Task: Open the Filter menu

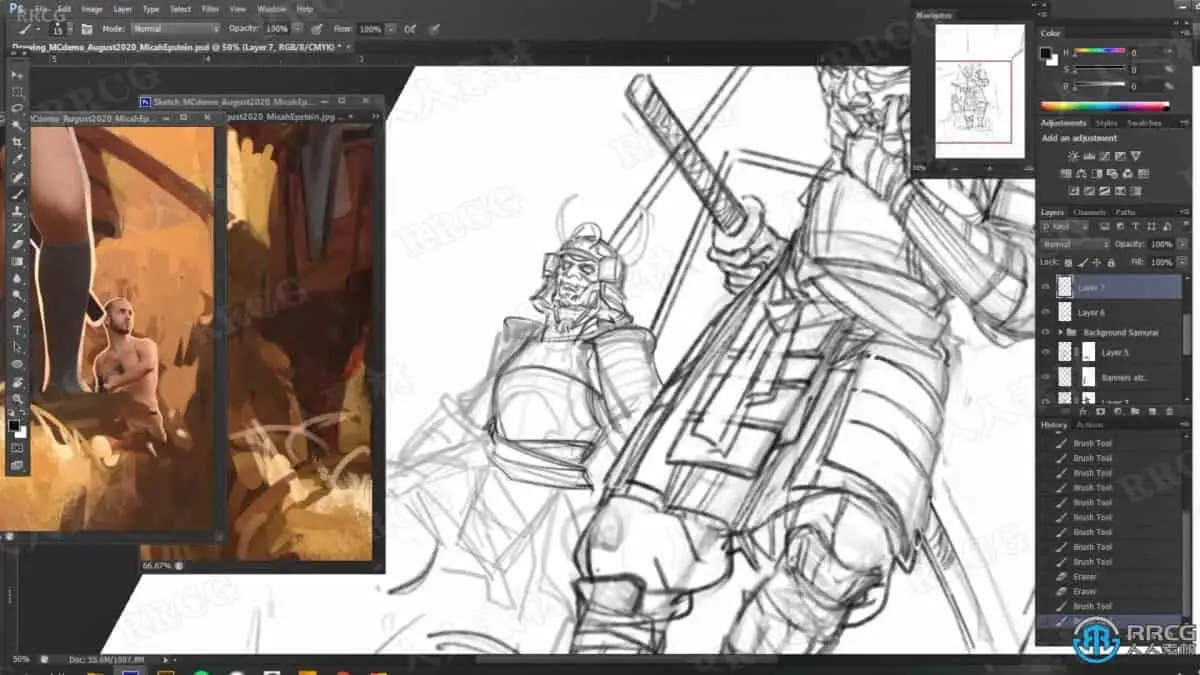Action: pyautogui.click(x=211, y=8)
